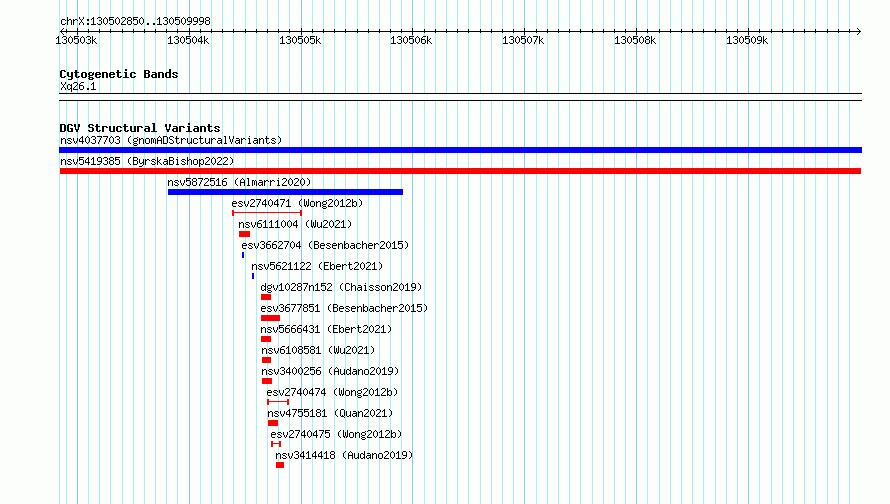Click the Cytogenetic Bands track title

pyautogui.click(x=119, y=74)
